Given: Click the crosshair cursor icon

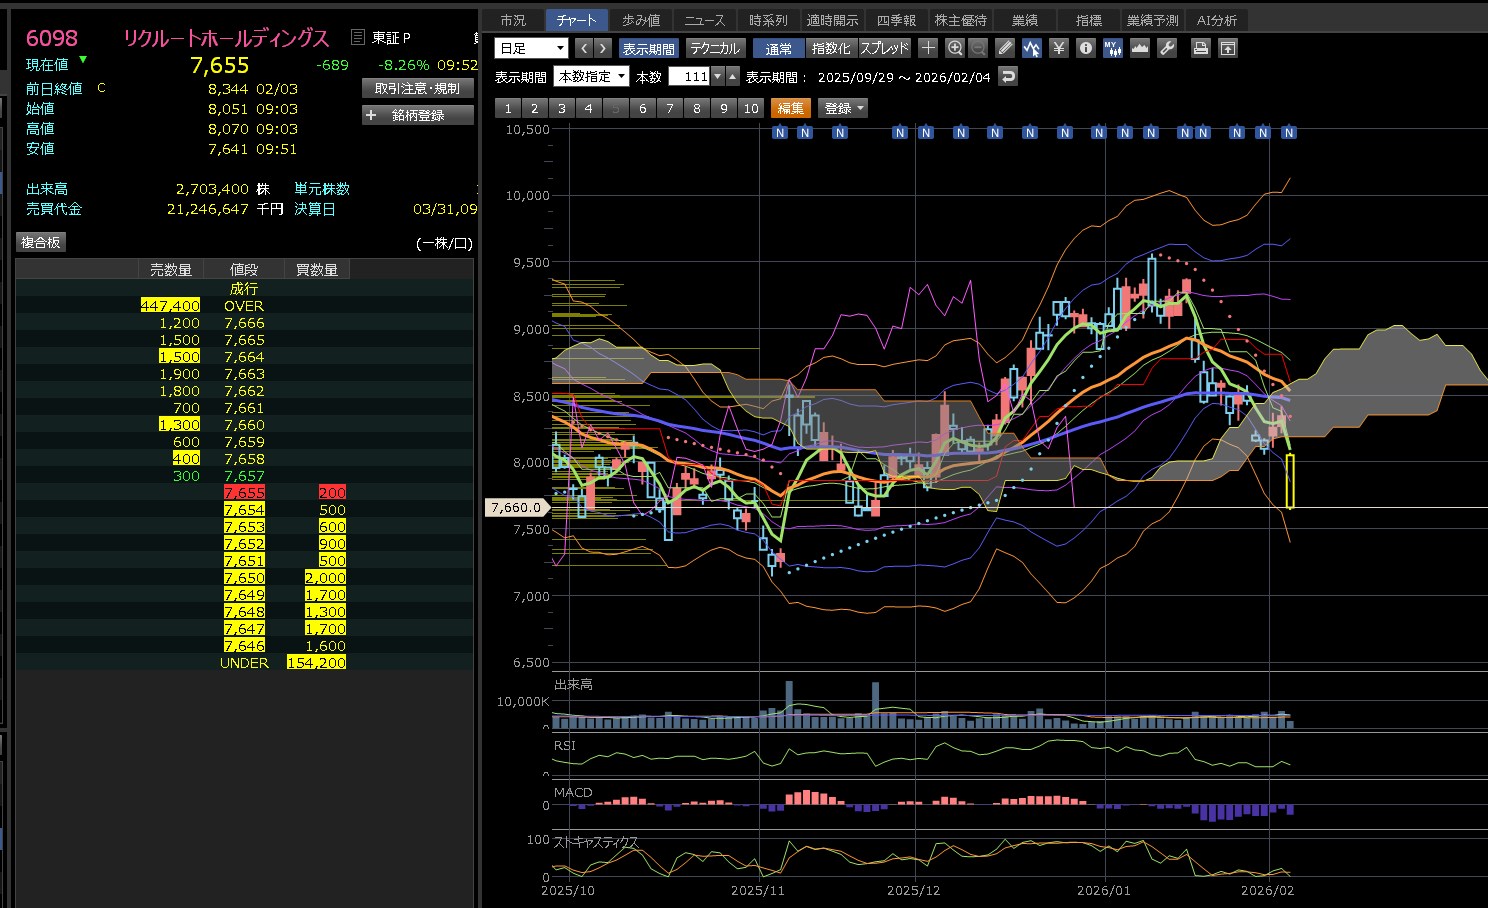Looking at the screenshot, I should coord(928,48).
